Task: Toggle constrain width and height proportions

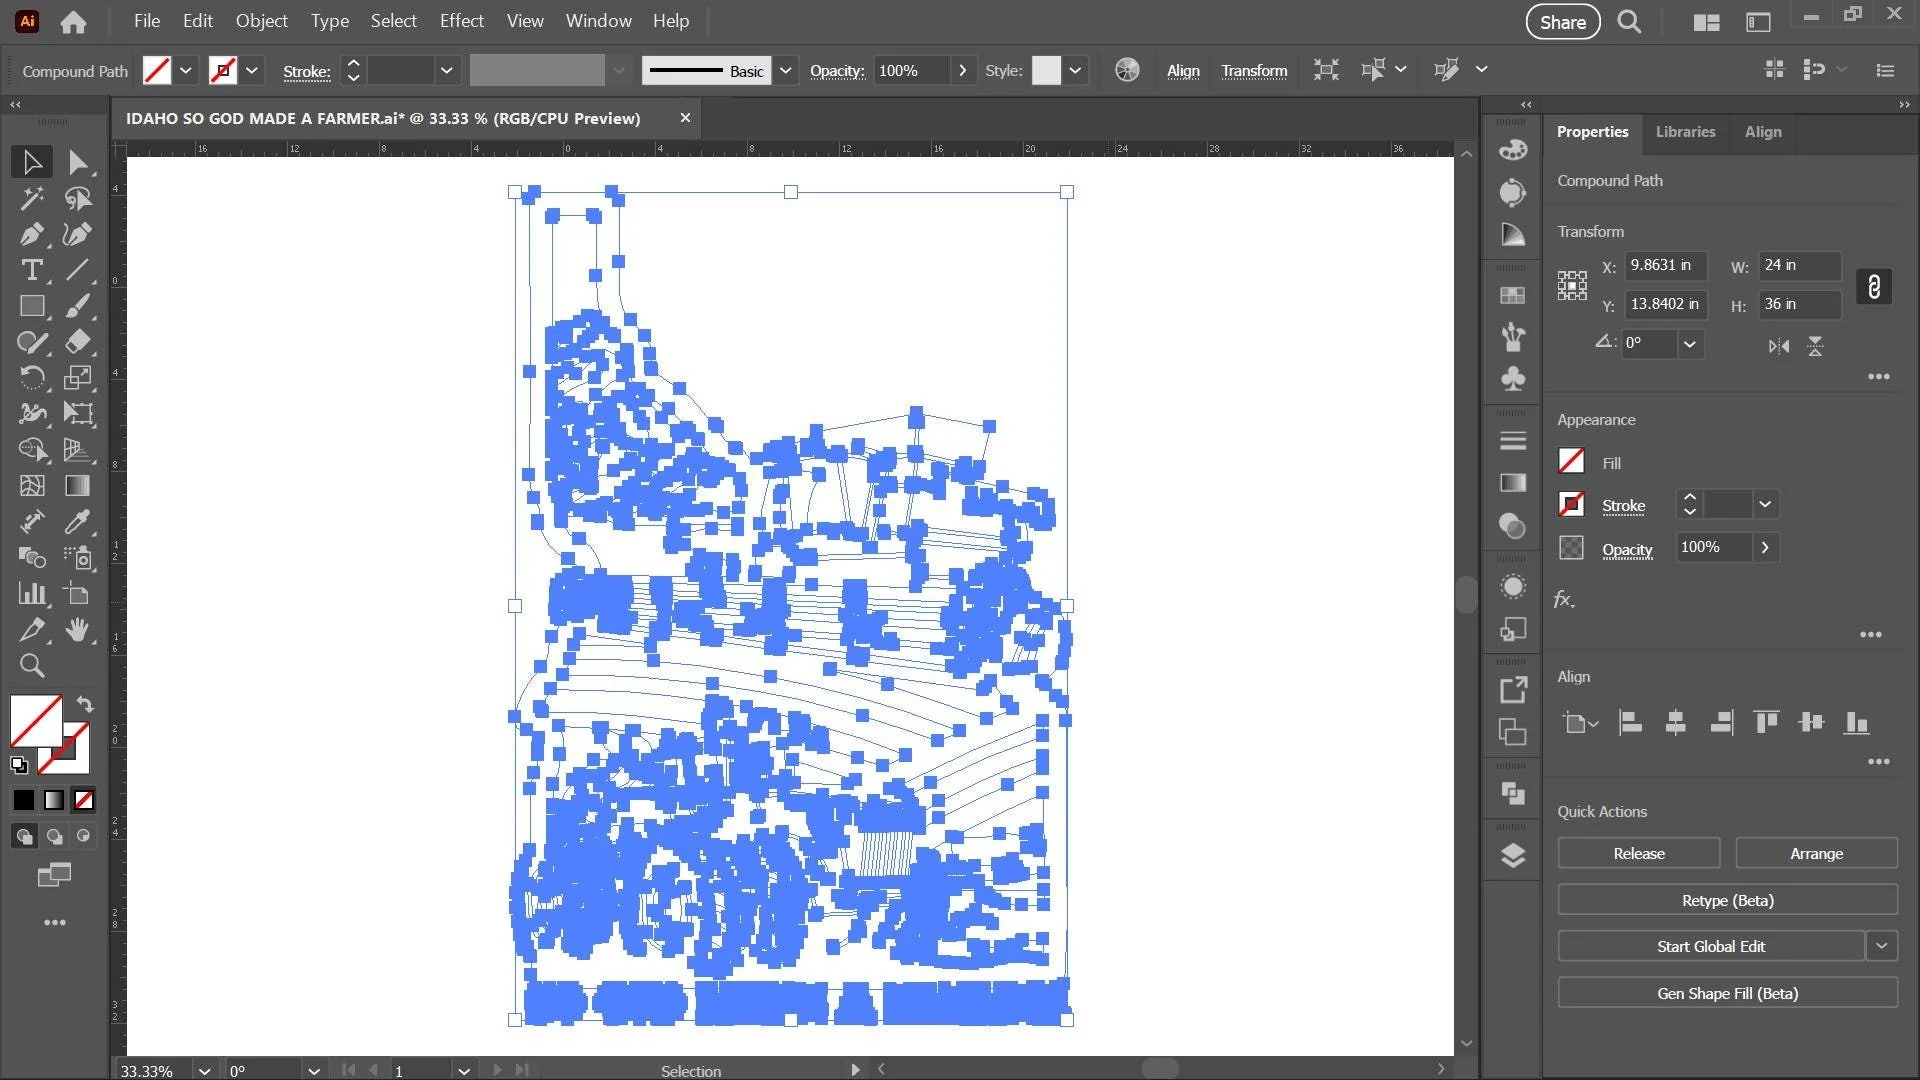Action: point(1873,286)
